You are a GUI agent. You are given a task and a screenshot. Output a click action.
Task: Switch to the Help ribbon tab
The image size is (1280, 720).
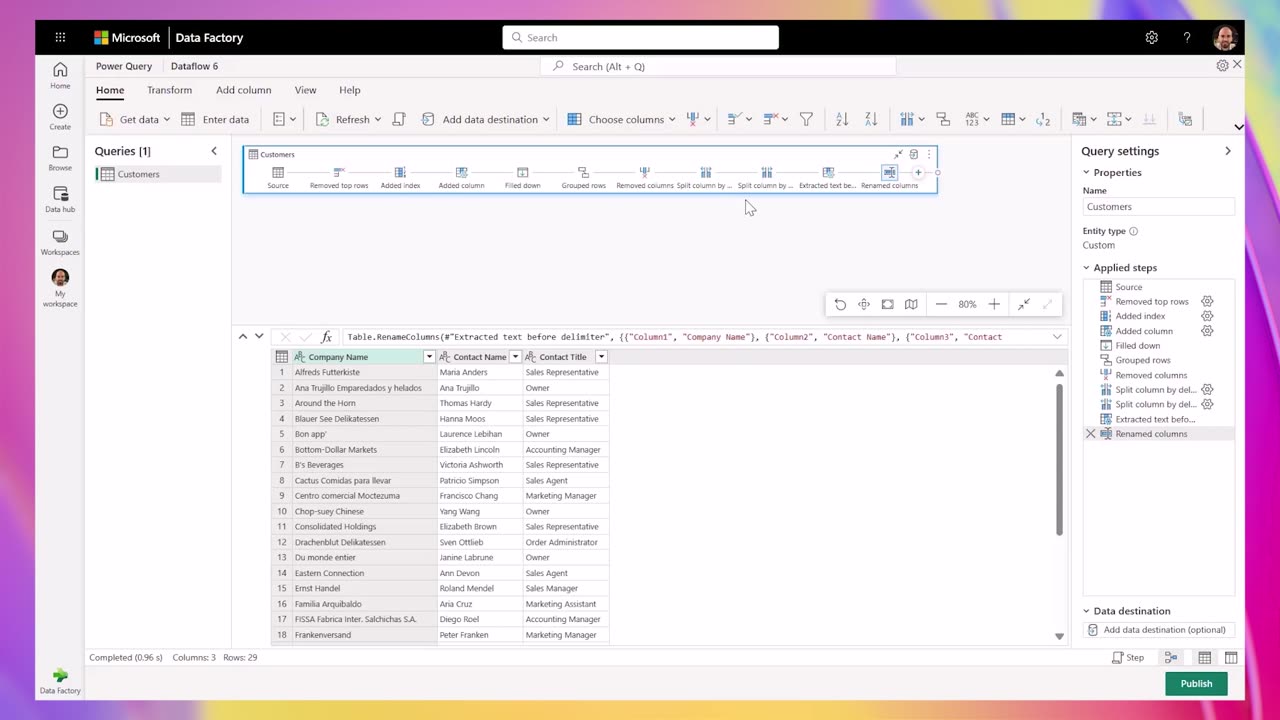click(x=349, y=90)
